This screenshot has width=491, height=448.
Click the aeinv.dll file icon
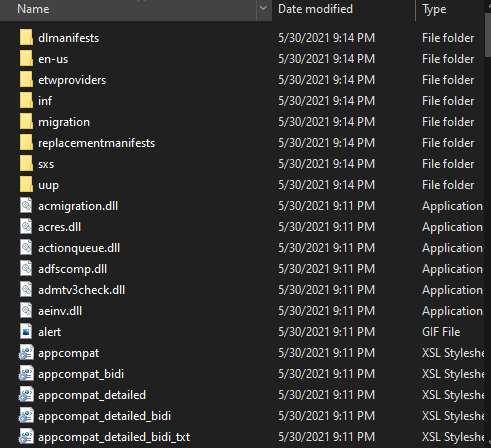26,310
